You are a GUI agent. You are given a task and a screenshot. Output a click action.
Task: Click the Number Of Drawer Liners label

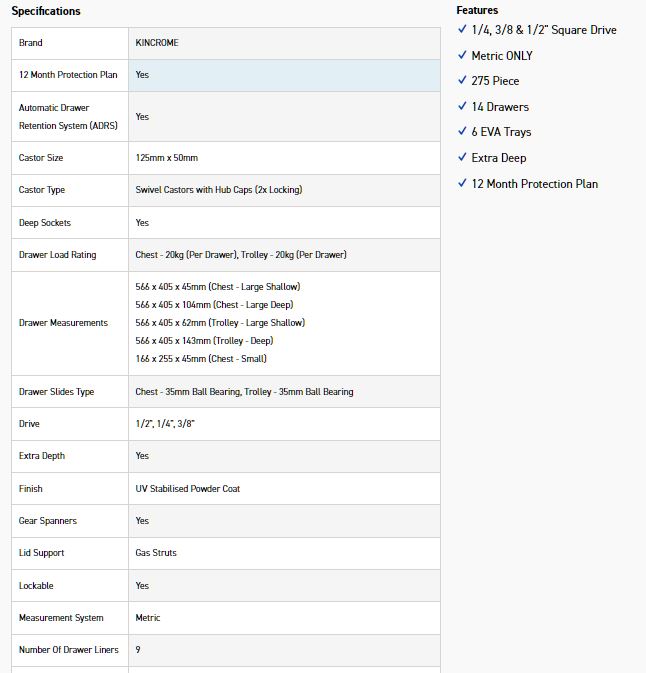69,650
